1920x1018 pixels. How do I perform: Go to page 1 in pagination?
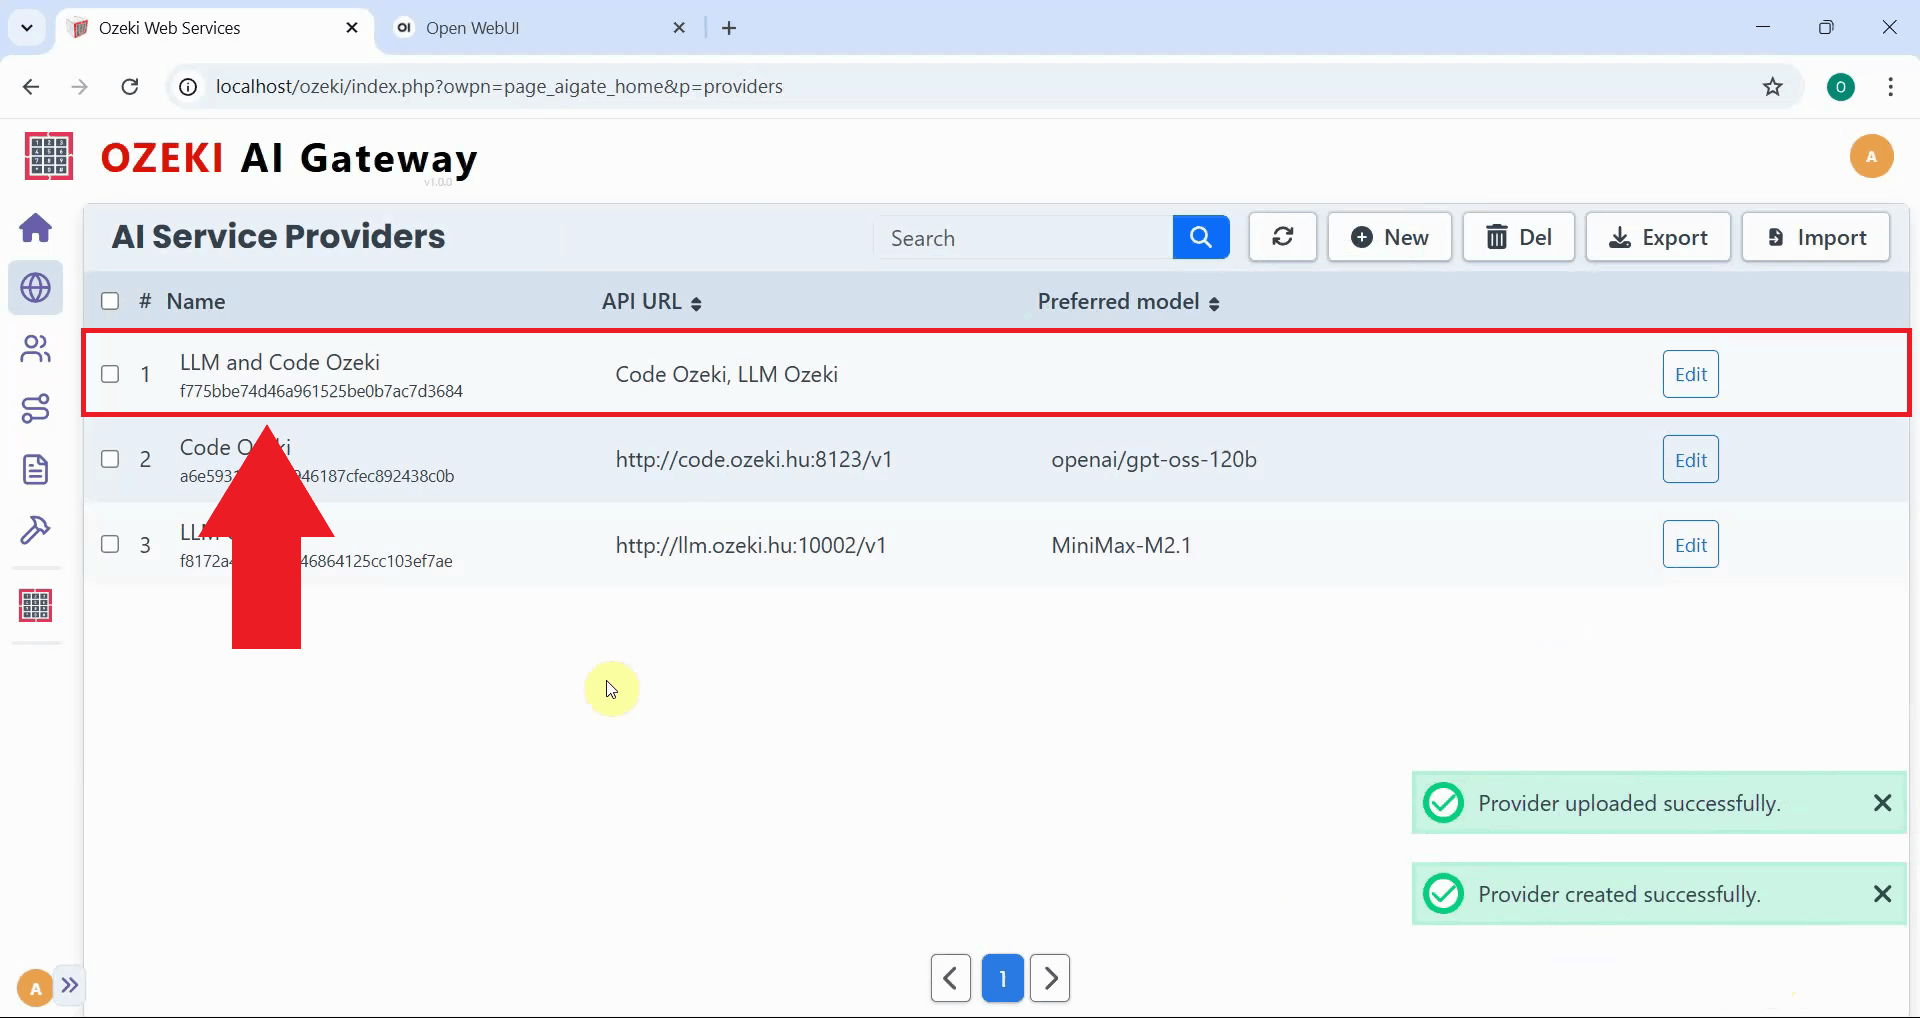(1002, 978)
